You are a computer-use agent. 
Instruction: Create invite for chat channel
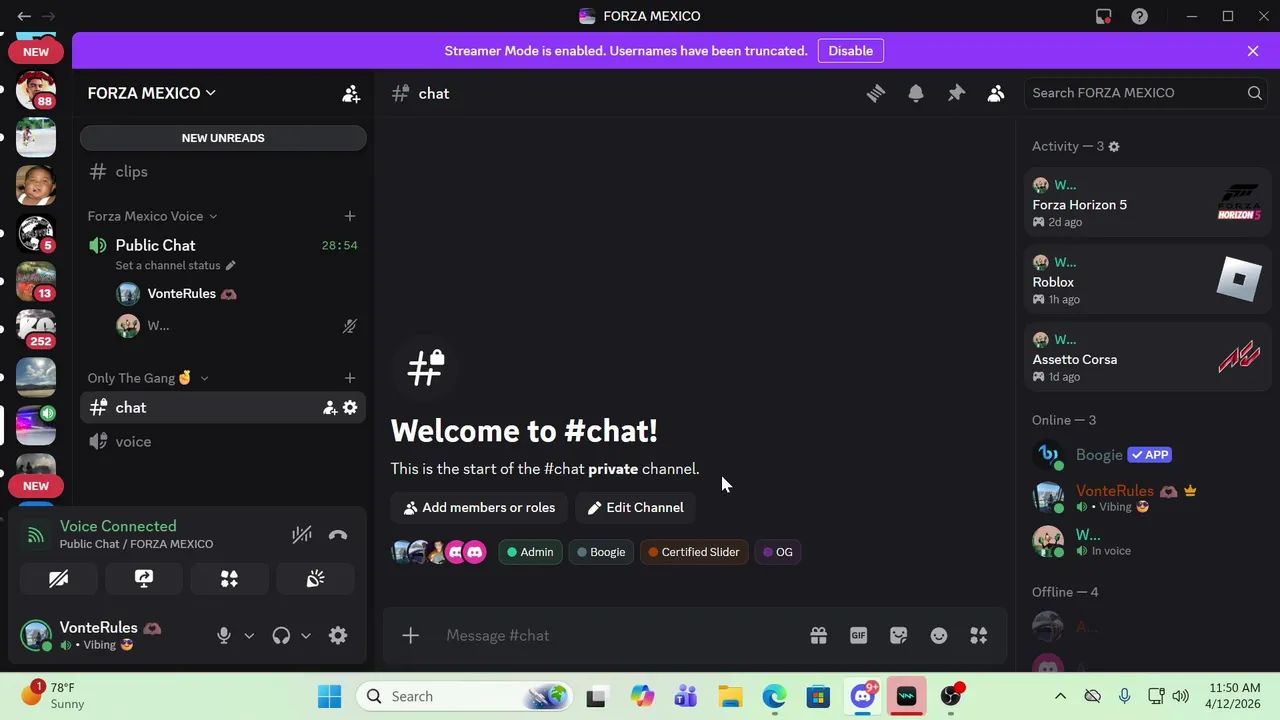pos(329,407)
